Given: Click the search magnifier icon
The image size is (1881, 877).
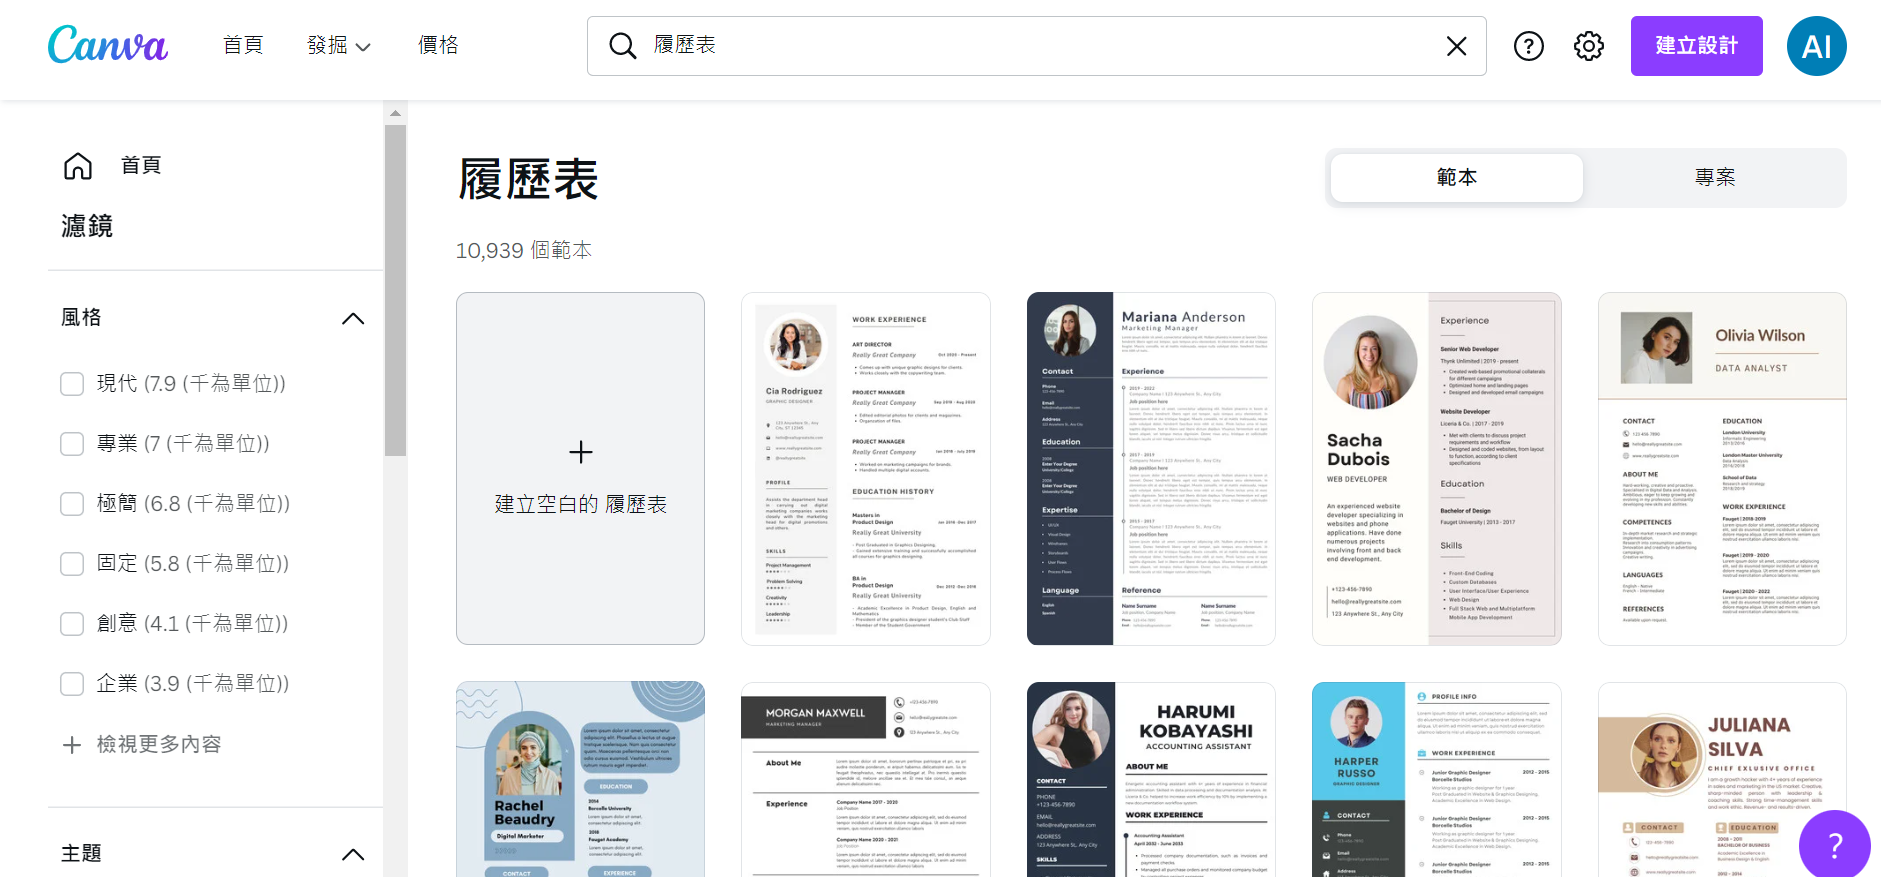Looking at the screenshot, I should pos(622,46).
